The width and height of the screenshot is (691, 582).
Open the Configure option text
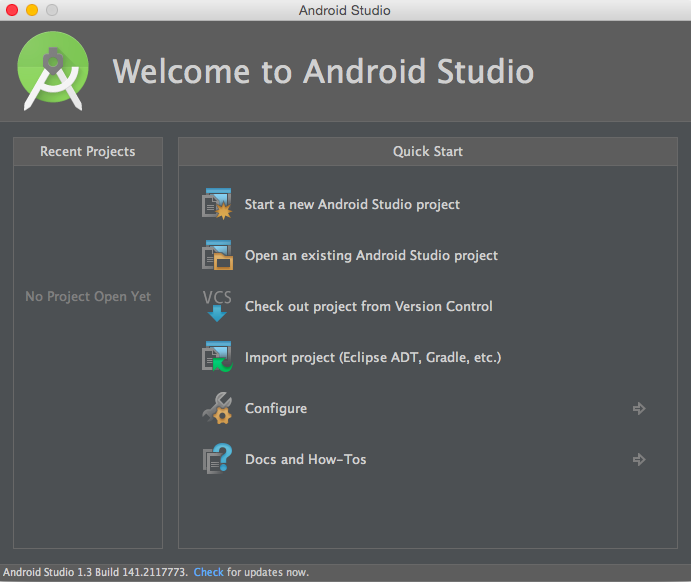coord(276,408)
